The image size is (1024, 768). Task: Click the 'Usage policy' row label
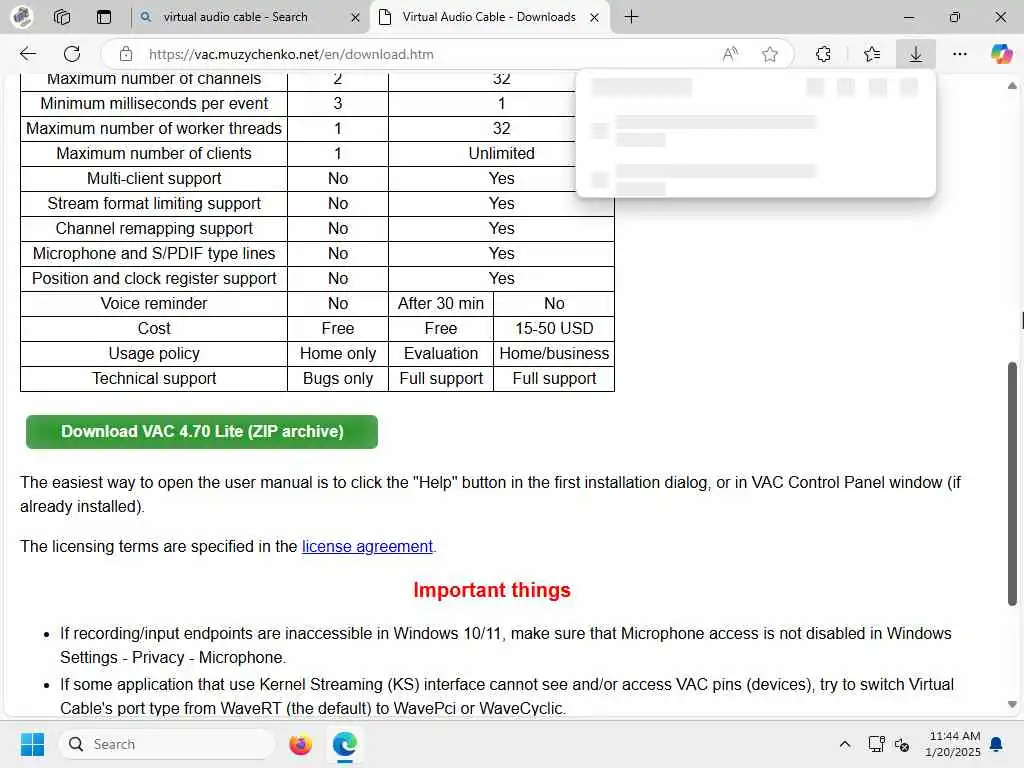click(153, 353)
